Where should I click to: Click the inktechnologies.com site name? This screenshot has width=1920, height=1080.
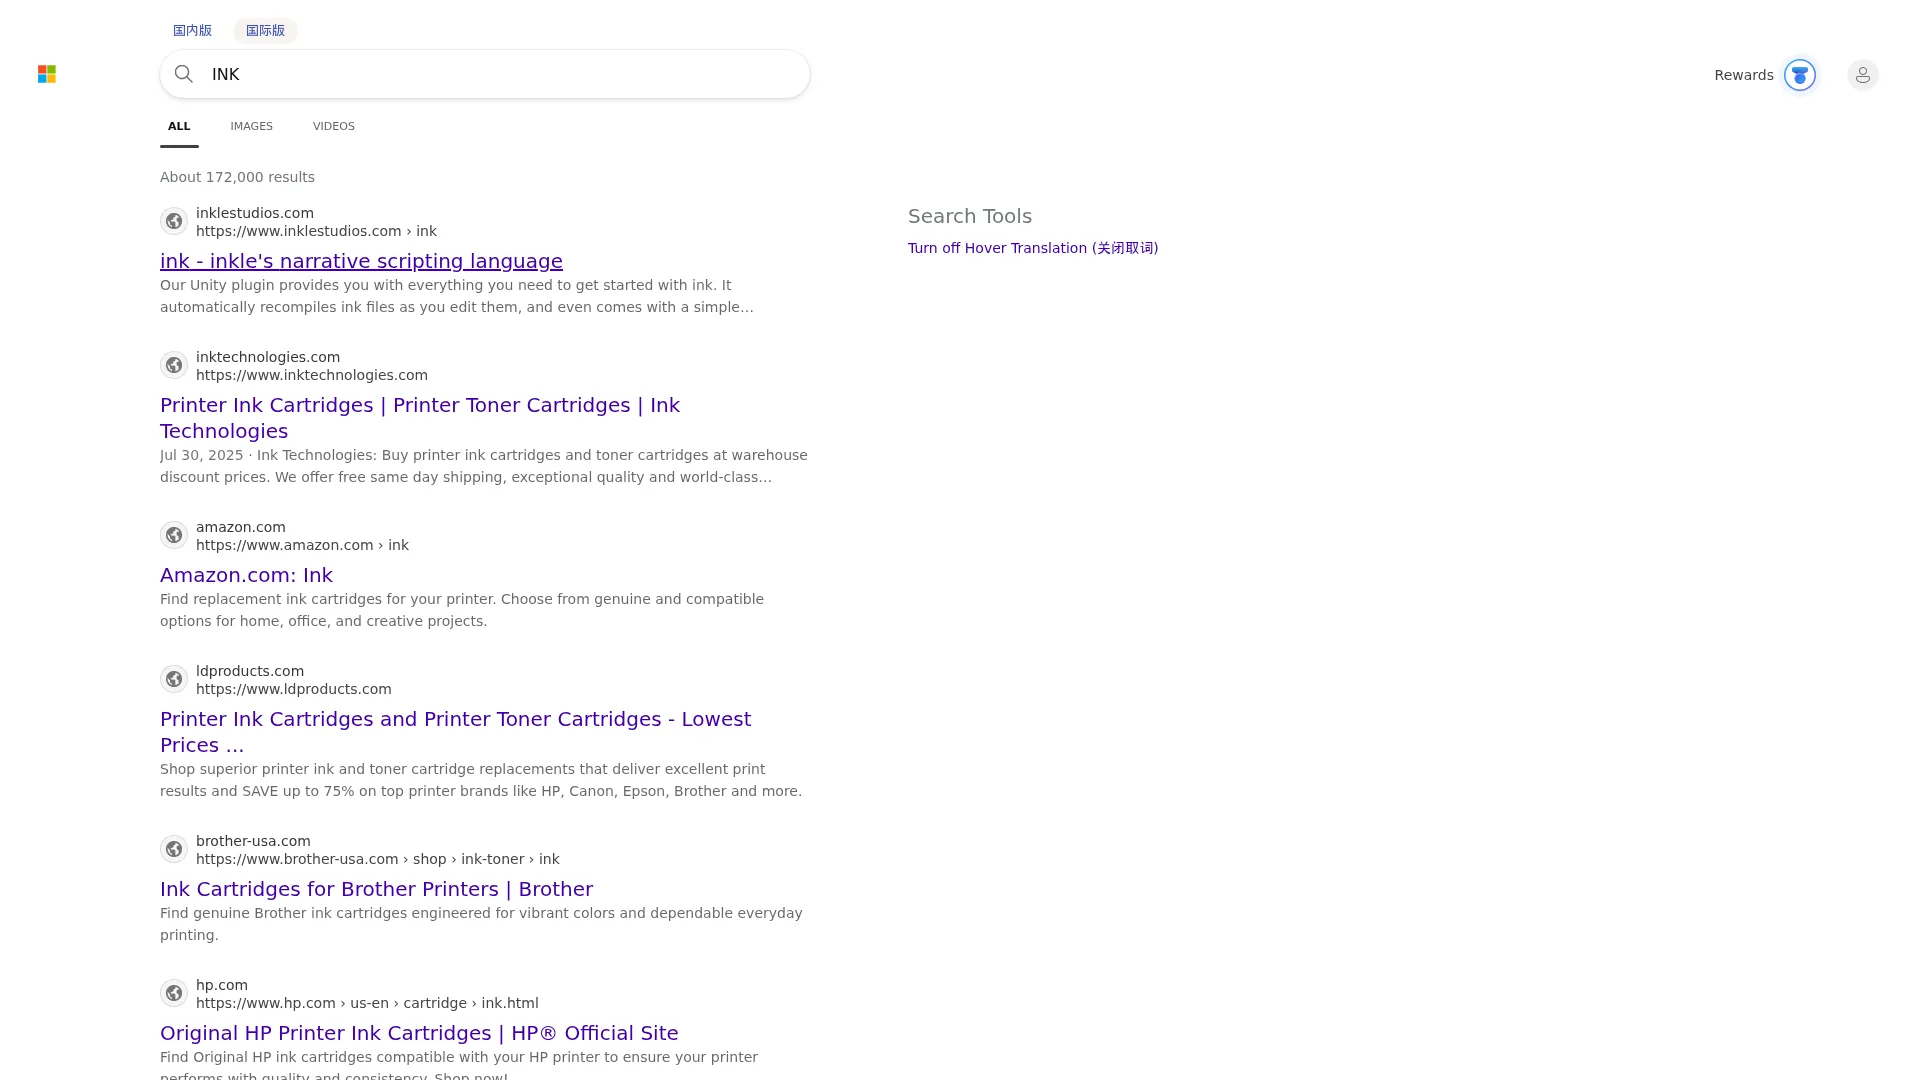[268, 357]
